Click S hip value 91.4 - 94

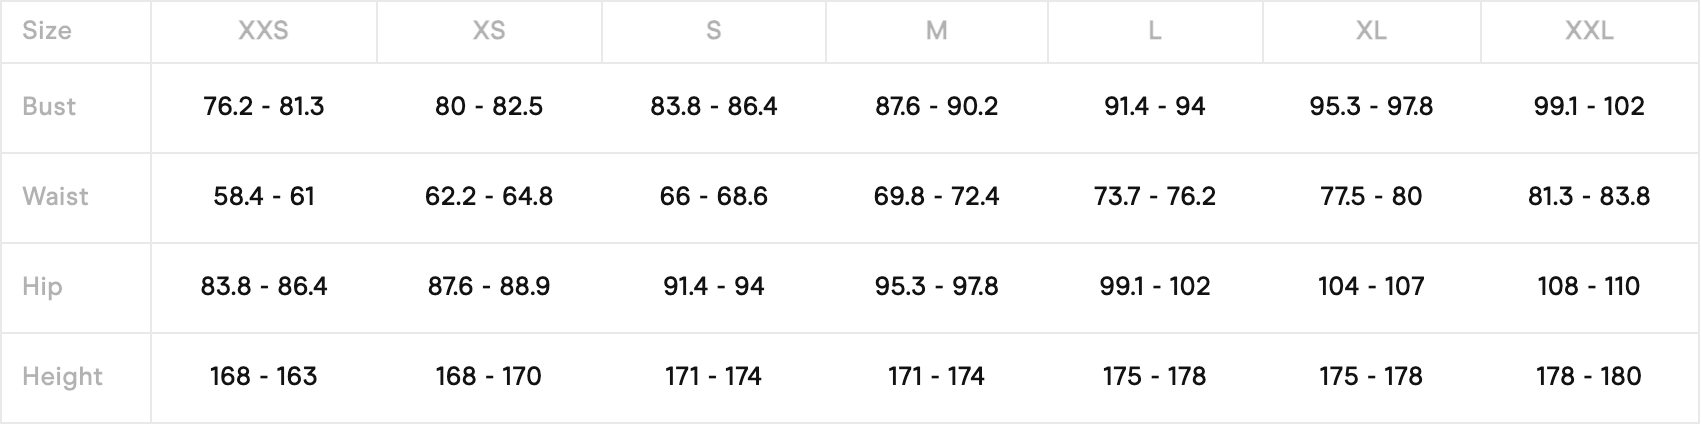713,287
